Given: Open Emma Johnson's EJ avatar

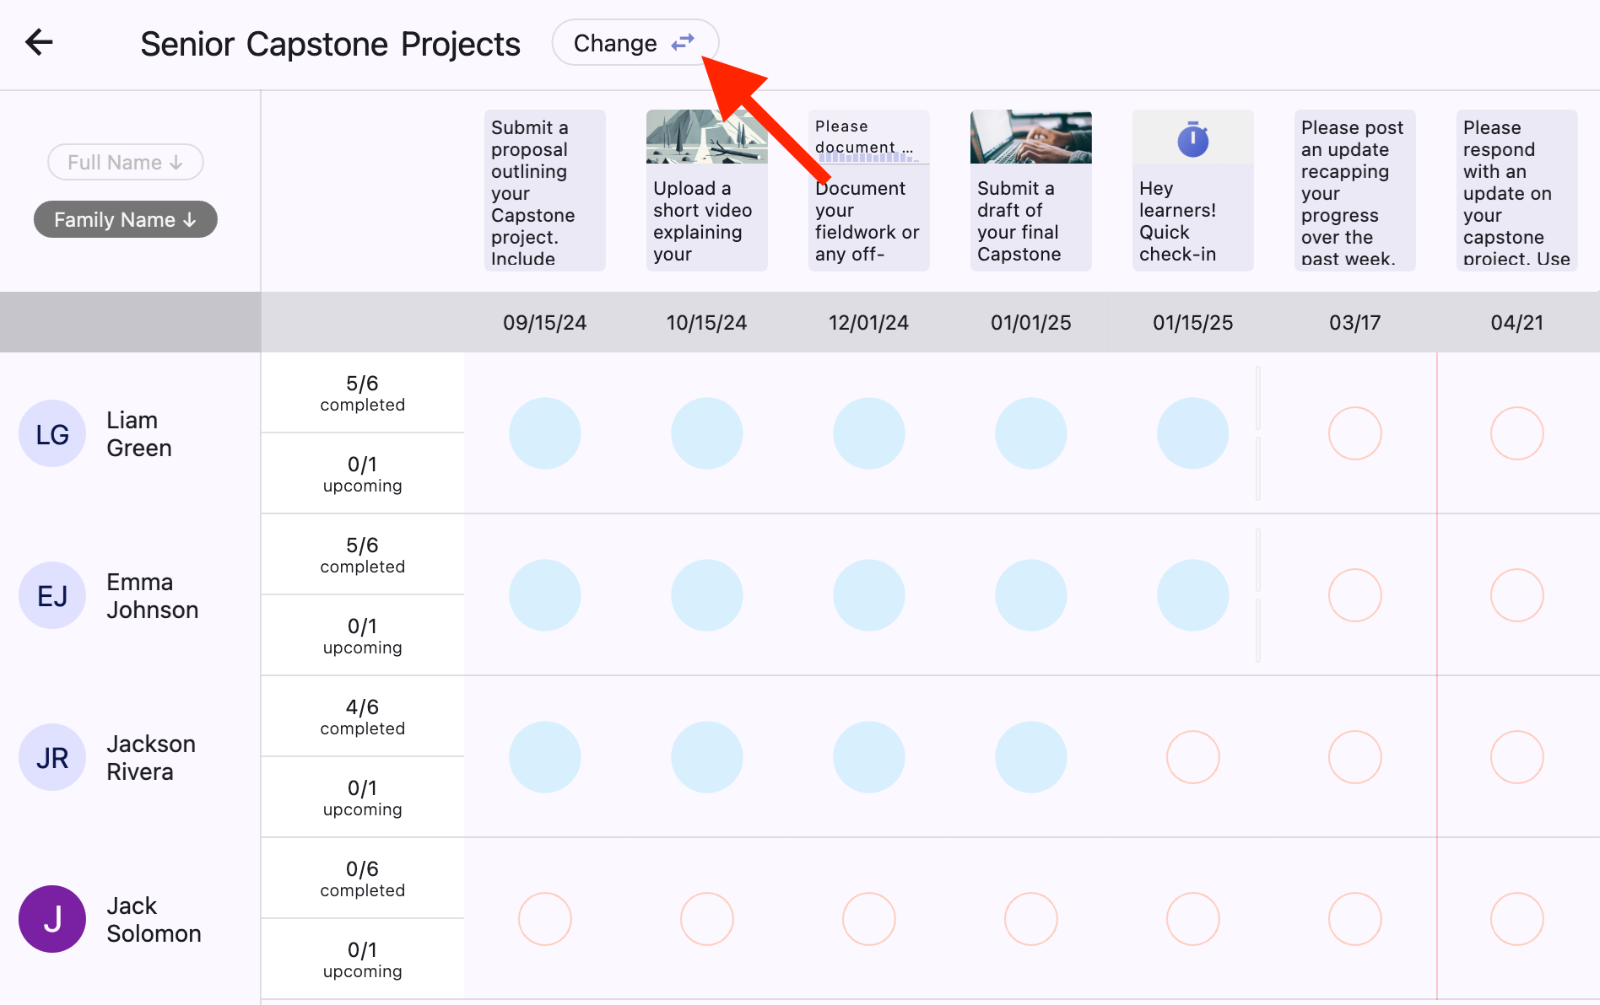Looking at the screenshot, I should tap(52, 596).
